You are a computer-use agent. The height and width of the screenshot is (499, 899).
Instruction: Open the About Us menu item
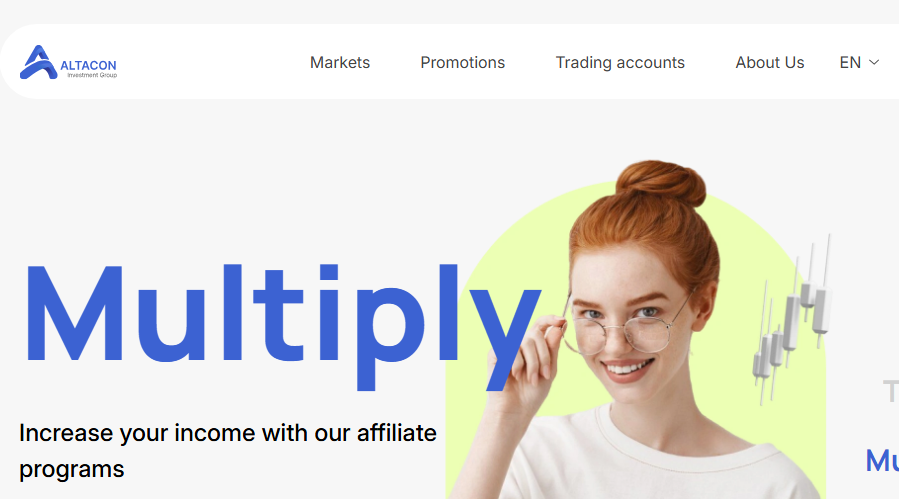point(770,62)
